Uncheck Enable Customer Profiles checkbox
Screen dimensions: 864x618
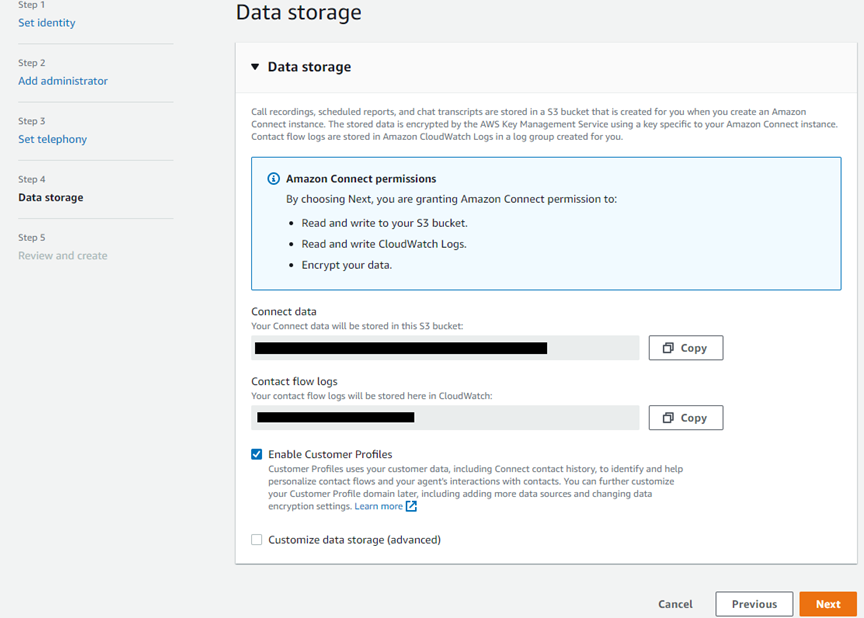(x=256, y=454)
